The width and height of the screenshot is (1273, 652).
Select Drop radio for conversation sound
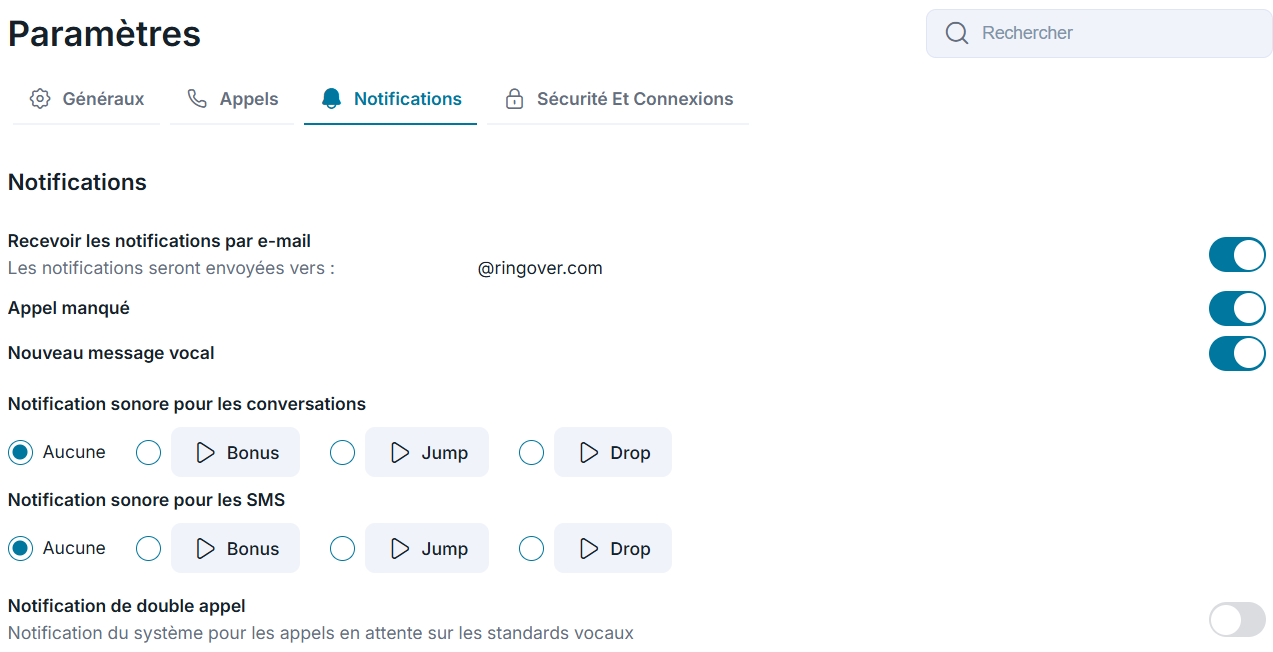531,453
